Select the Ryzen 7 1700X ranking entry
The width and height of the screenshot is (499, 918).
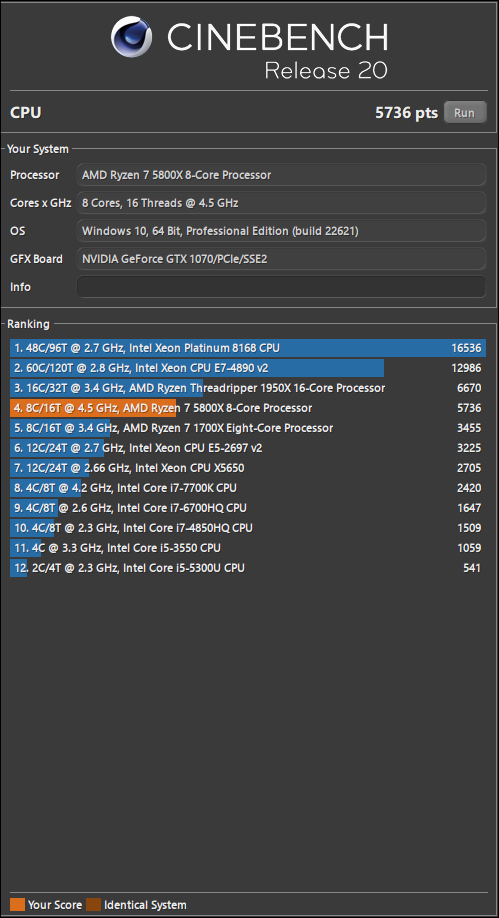(x=248, y=428)
